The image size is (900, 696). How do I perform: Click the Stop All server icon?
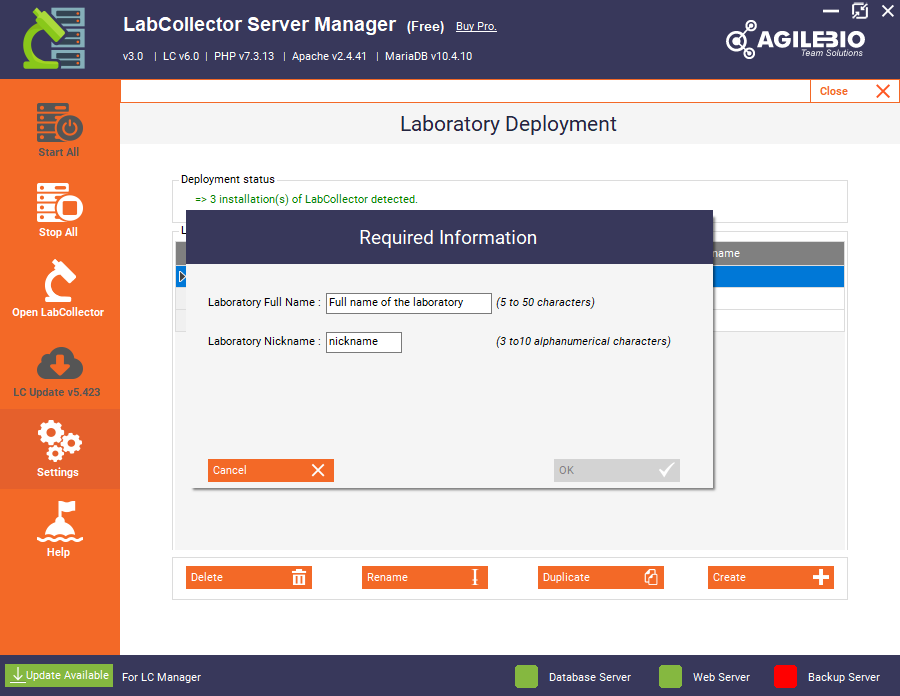pyautogui.click(x=60, y=203)
